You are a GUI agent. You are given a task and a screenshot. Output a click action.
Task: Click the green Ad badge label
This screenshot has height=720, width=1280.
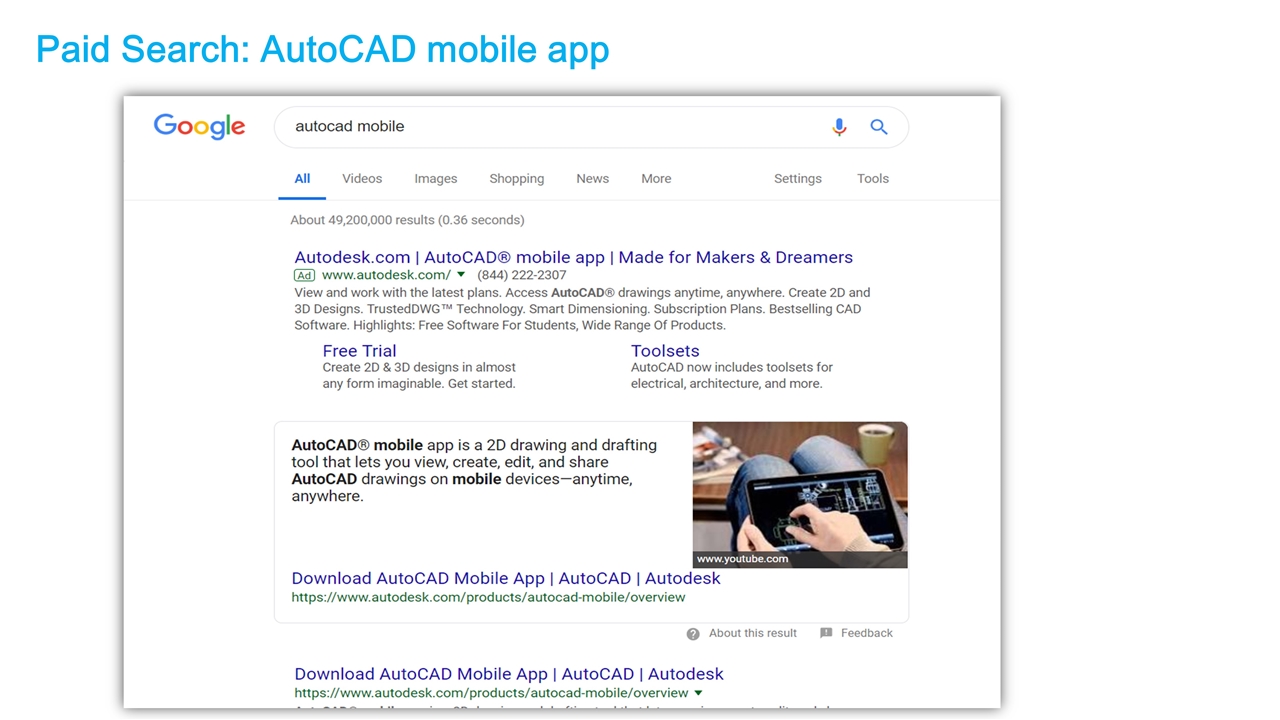coord(304,275)
